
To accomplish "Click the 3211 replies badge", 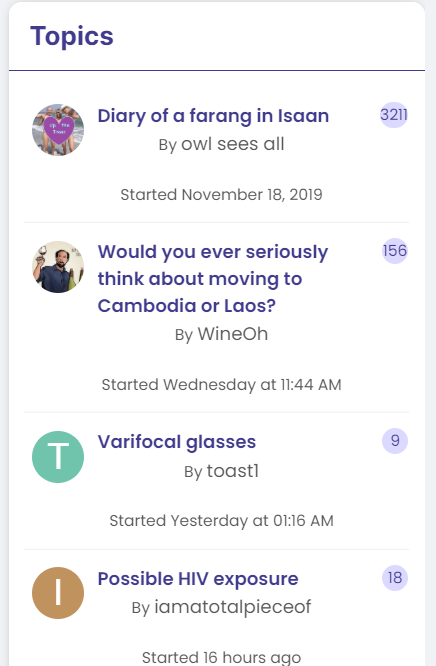I will (394, 115).
